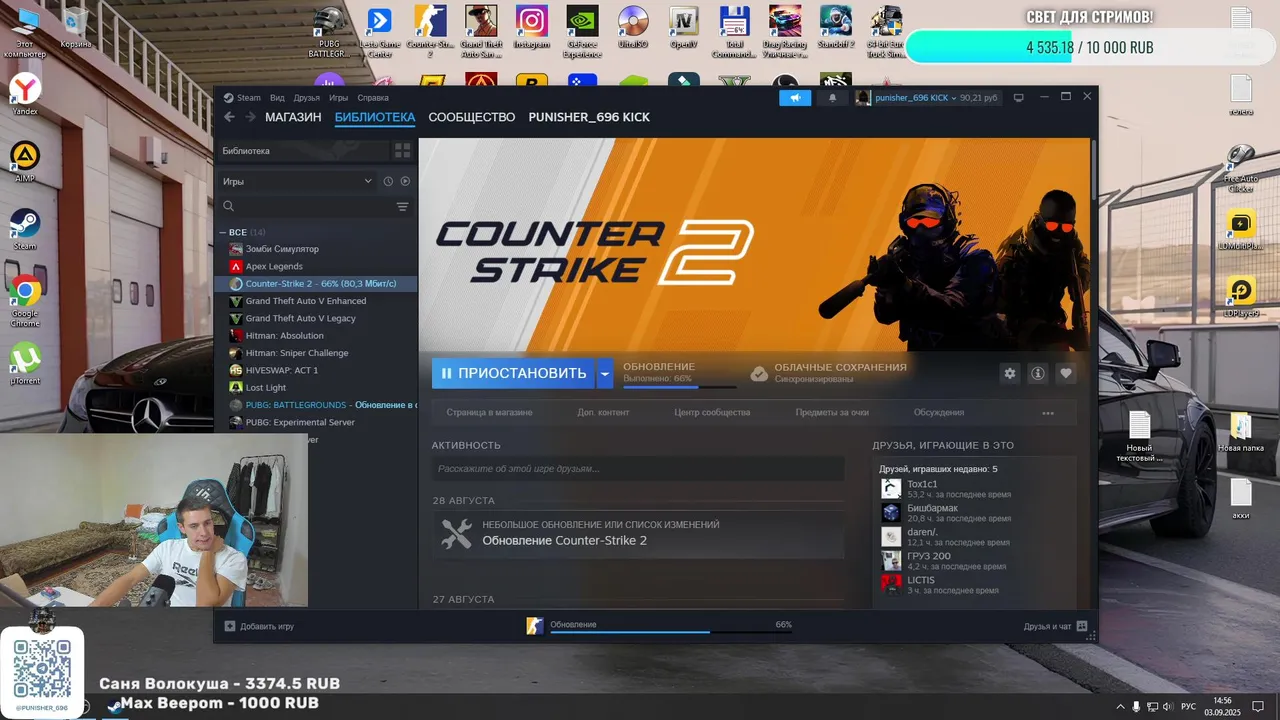
Task: Go forward with the Steam forward arrow
Action: tap(251, 117)
